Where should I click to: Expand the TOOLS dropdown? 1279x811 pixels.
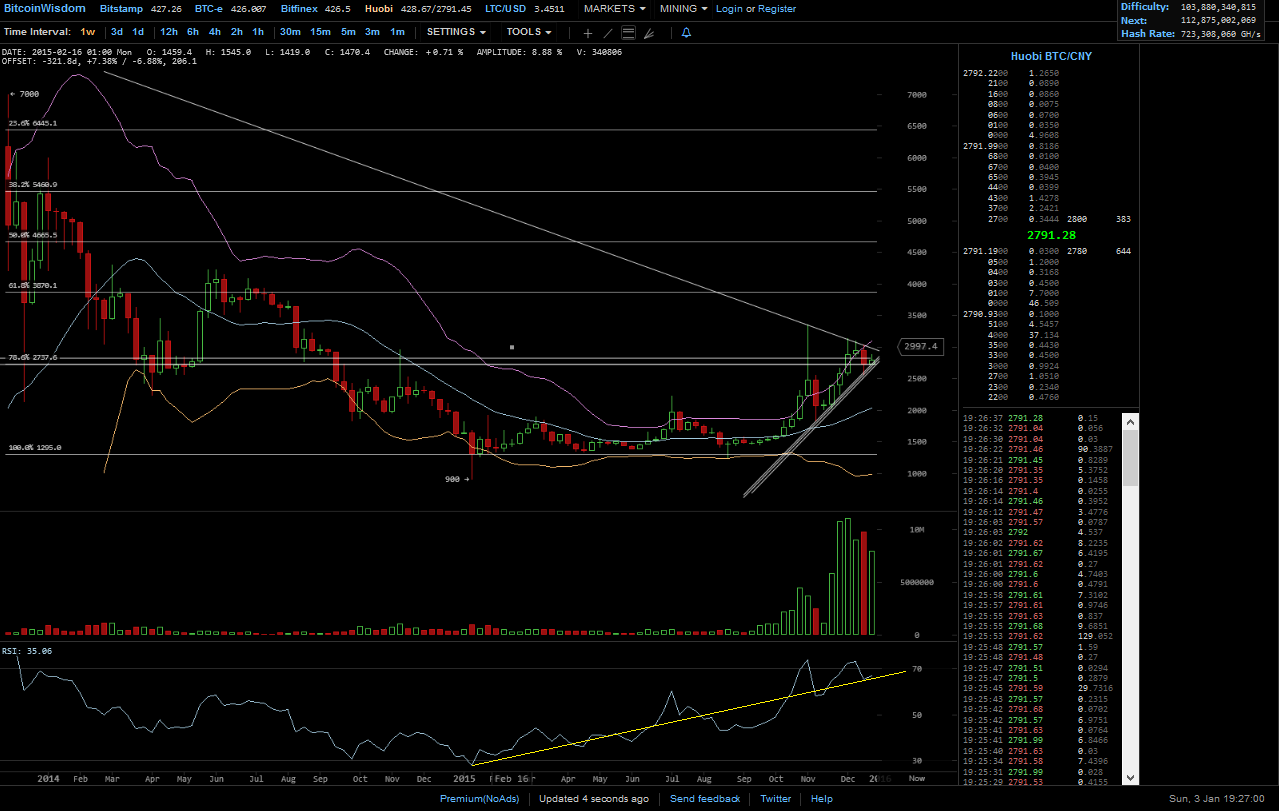(x=529, y=32)
